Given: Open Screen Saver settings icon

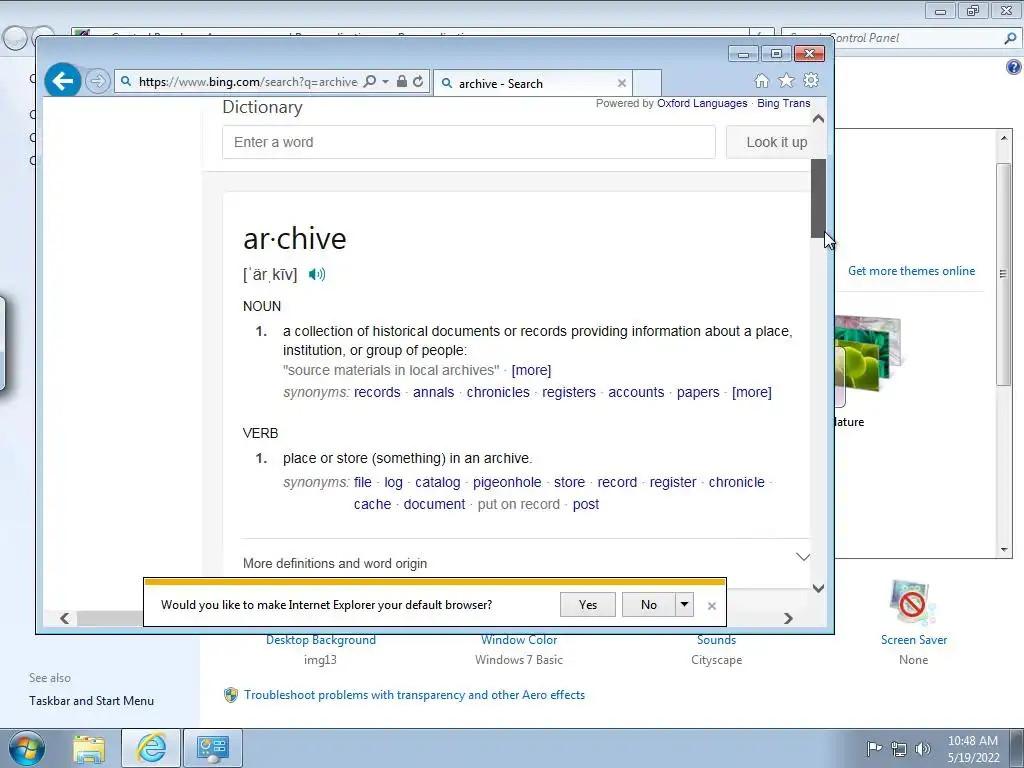Looking at the screenshot, I should point(913,603).
